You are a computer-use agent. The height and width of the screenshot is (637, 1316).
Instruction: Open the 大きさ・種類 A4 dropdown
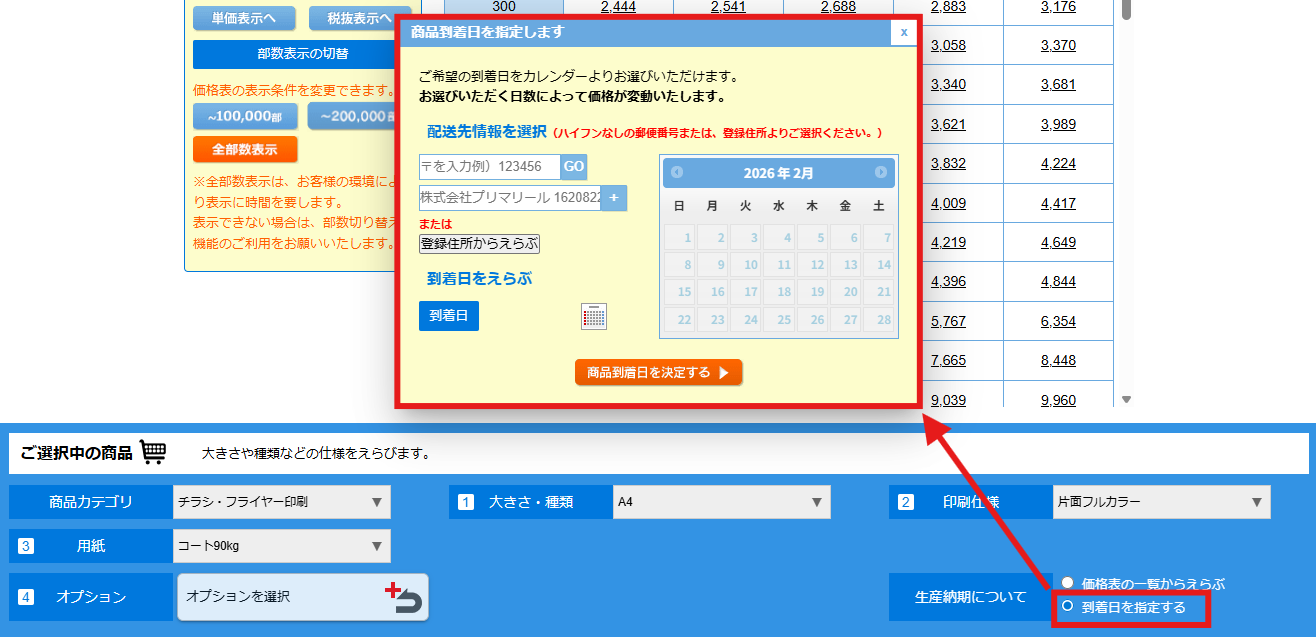pyautogui.click(x=721, y=502)
